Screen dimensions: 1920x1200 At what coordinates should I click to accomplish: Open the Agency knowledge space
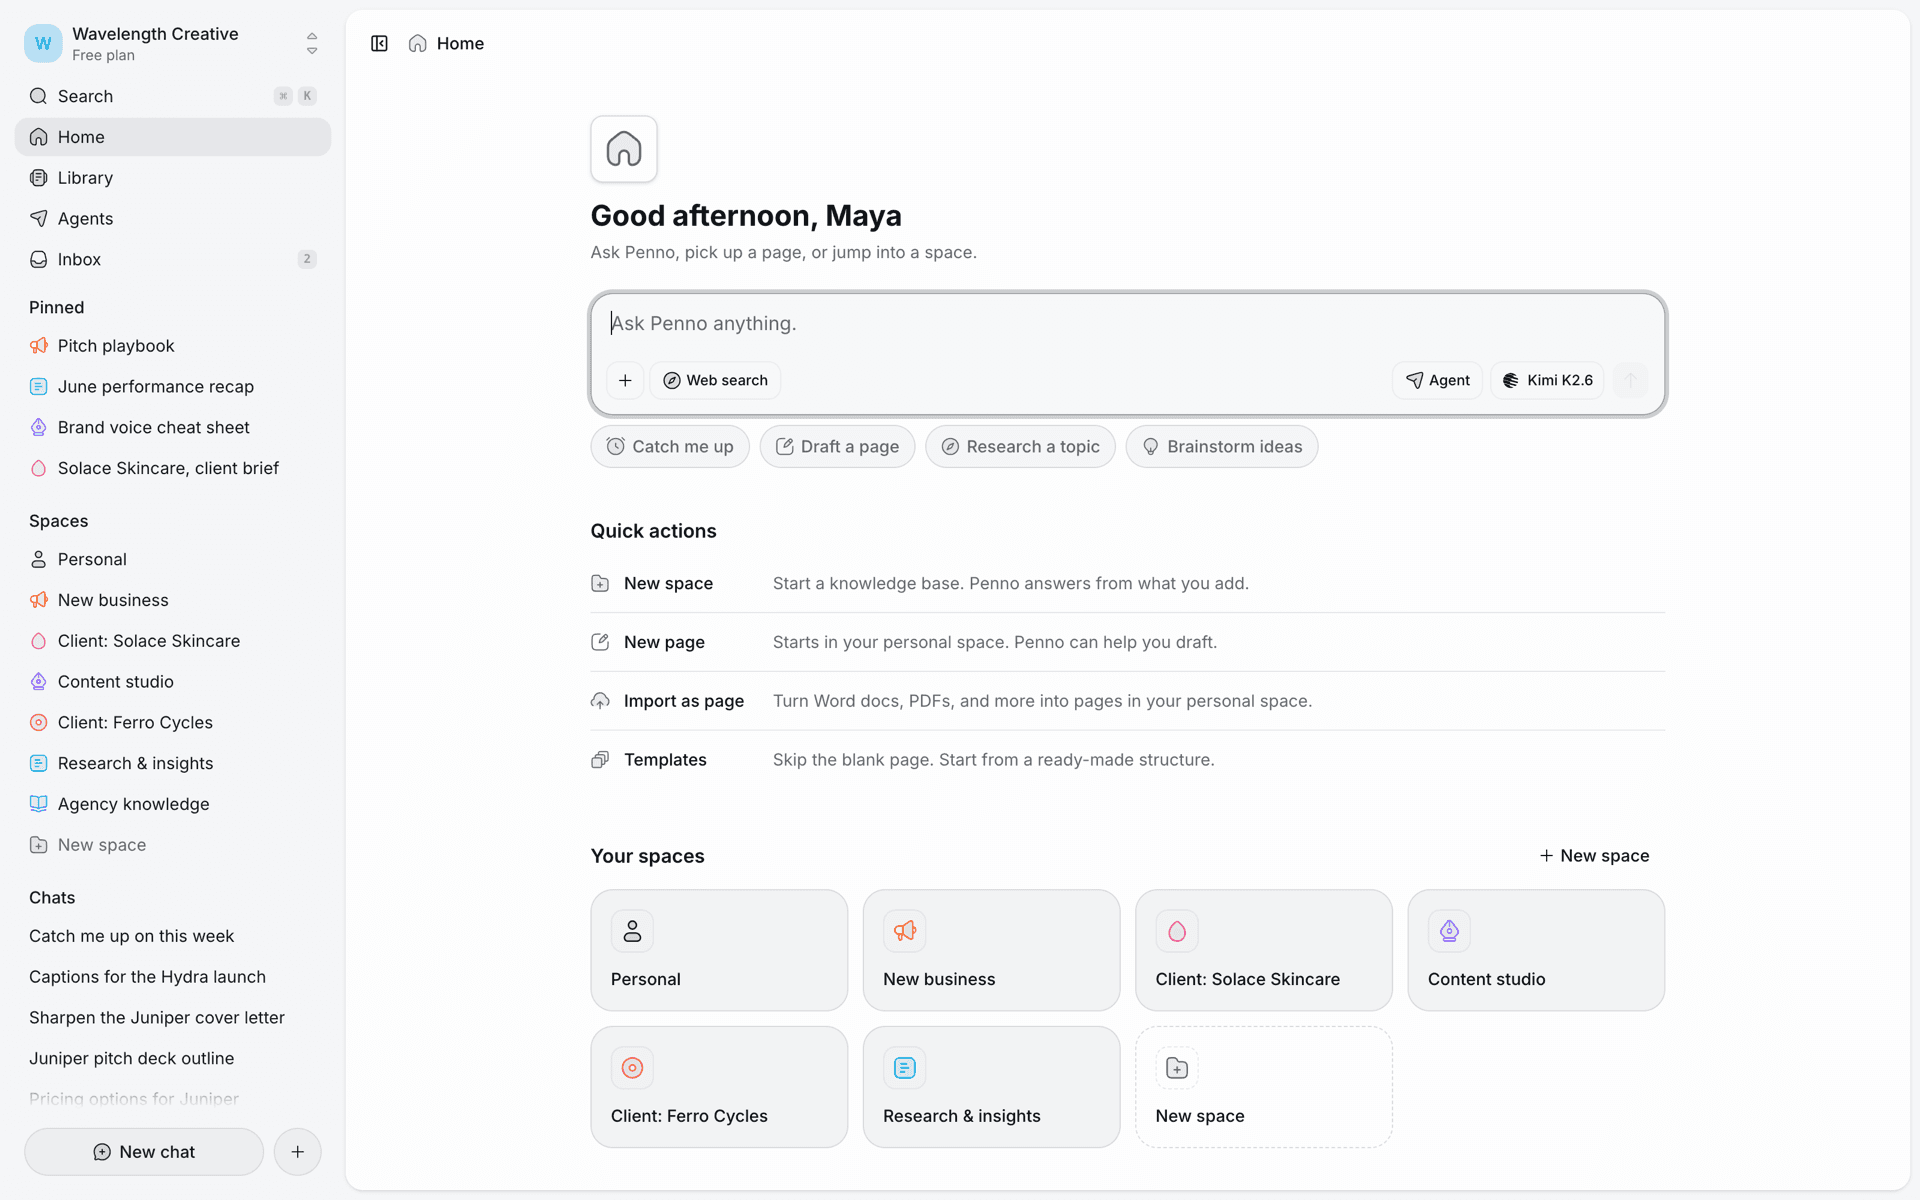pos(172,804)
